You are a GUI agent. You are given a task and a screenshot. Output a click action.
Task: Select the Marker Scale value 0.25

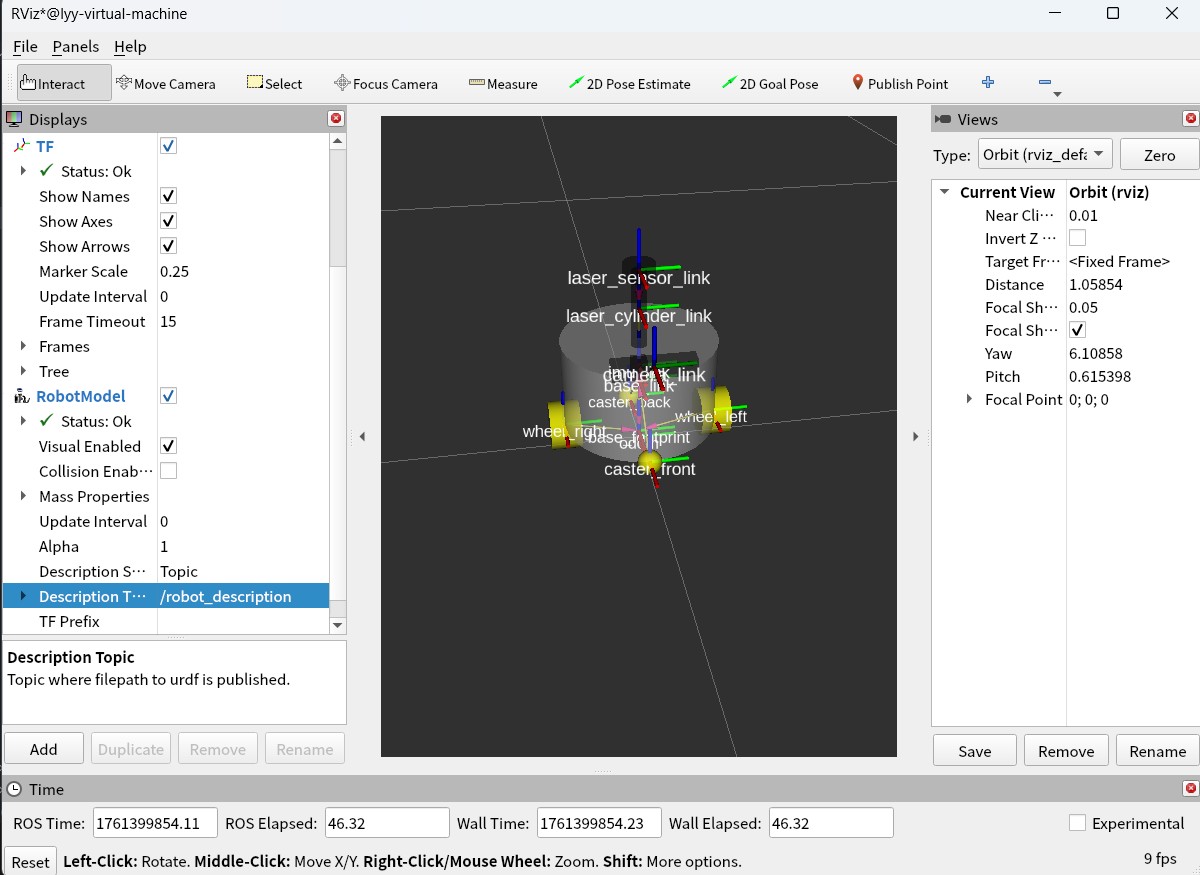(x=174, y=271)
